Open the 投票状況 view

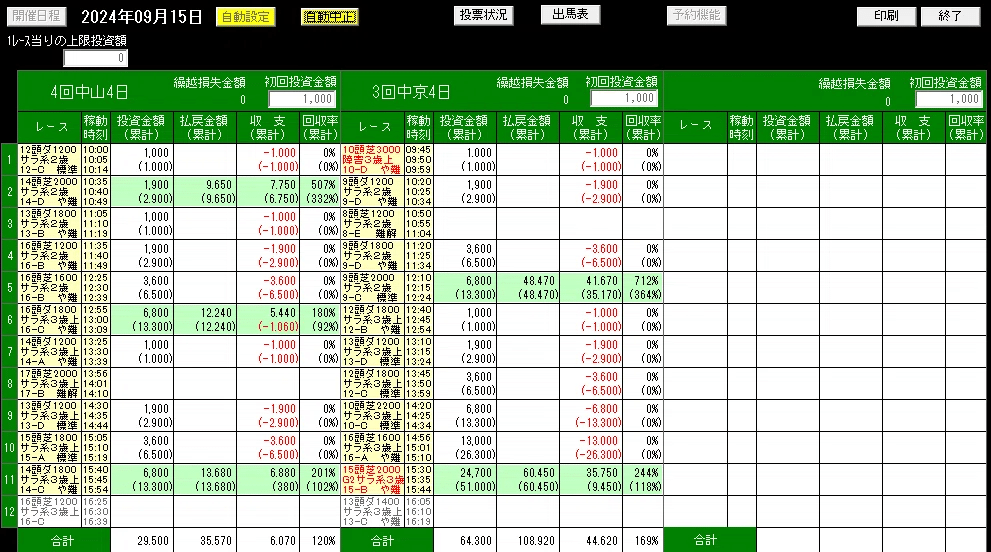click(x=483, y=16)
